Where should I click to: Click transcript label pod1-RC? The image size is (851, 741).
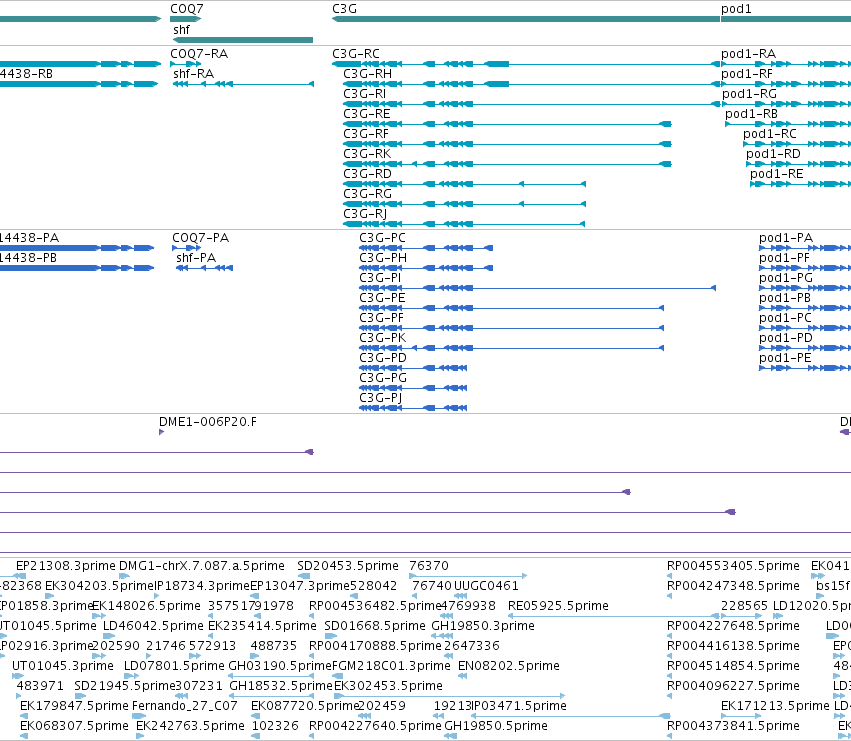tap(770, 134)
